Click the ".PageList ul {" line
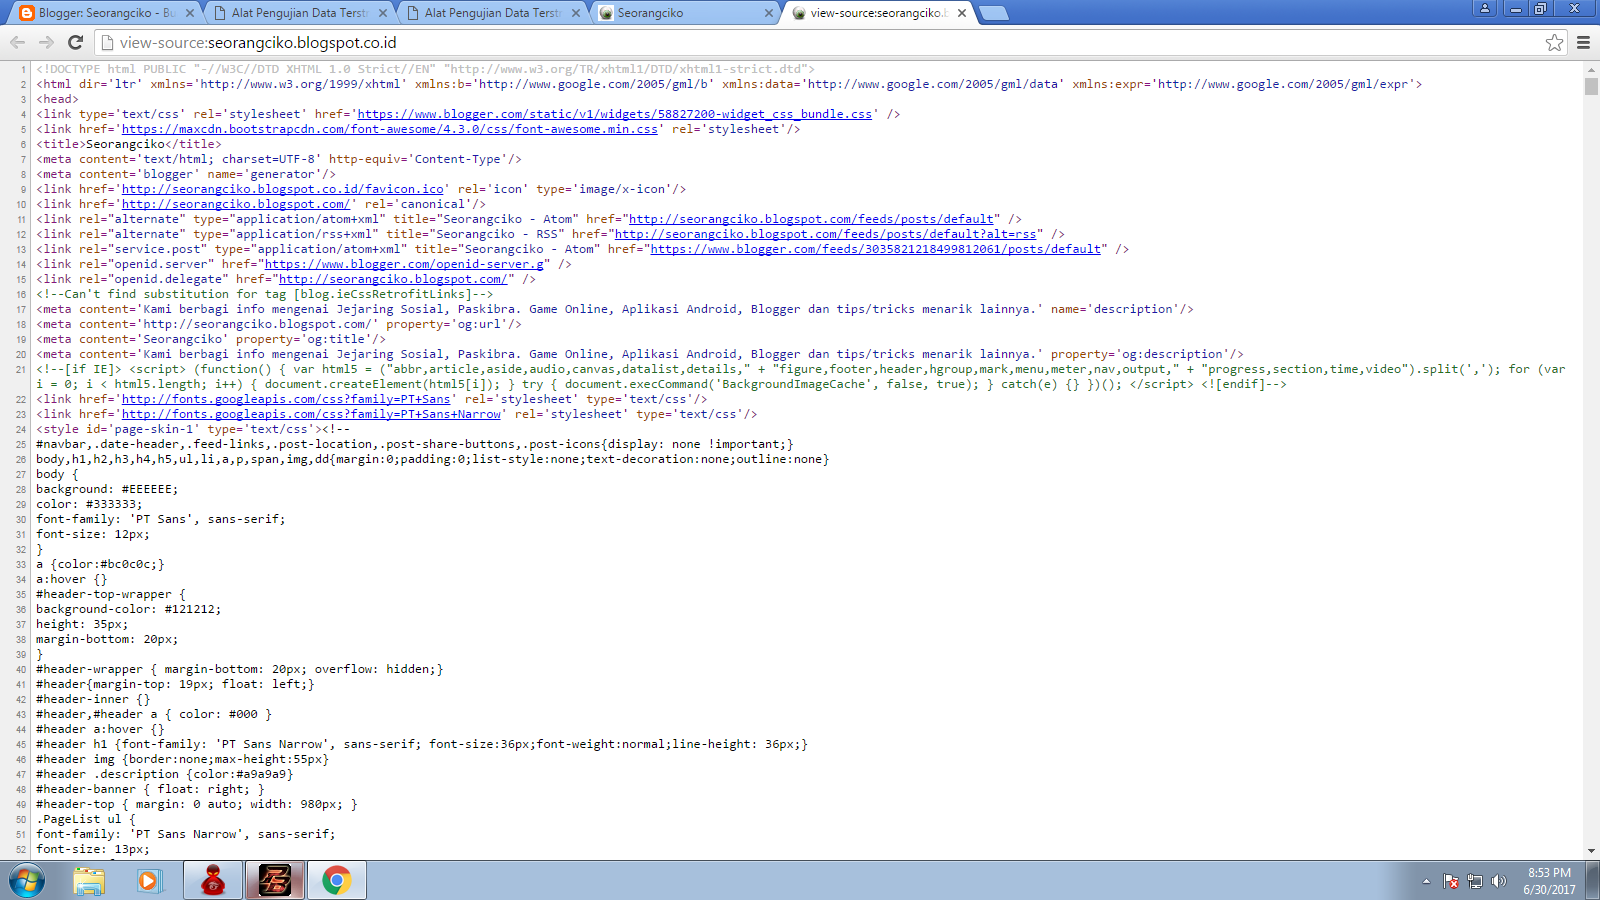Viewport: 1600px width, 900px height. pos(86,819)
